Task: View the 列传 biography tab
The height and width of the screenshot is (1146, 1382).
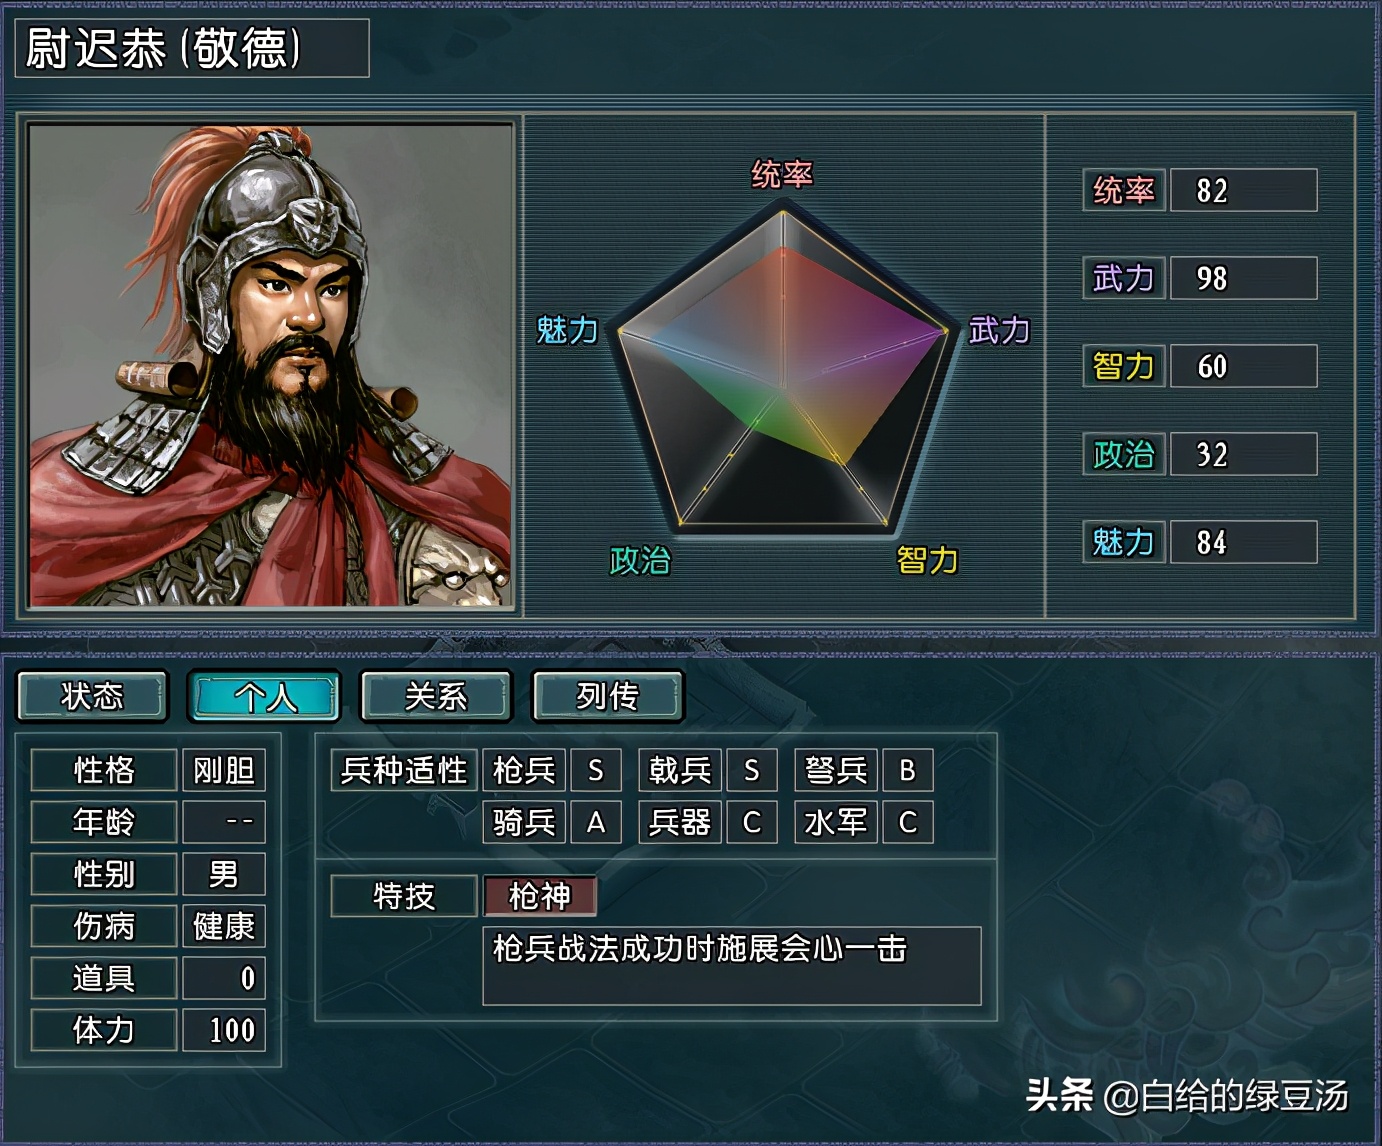Action: pyautogui.click(x=608, y=696)
